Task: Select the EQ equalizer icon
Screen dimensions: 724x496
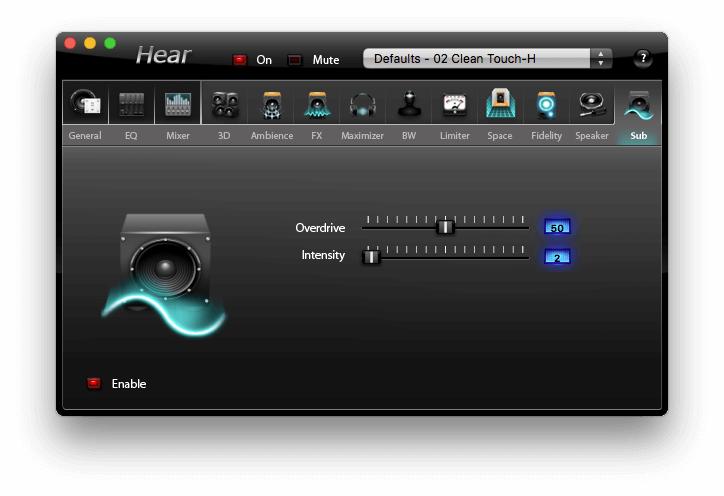Action: [x=131, y=104]
